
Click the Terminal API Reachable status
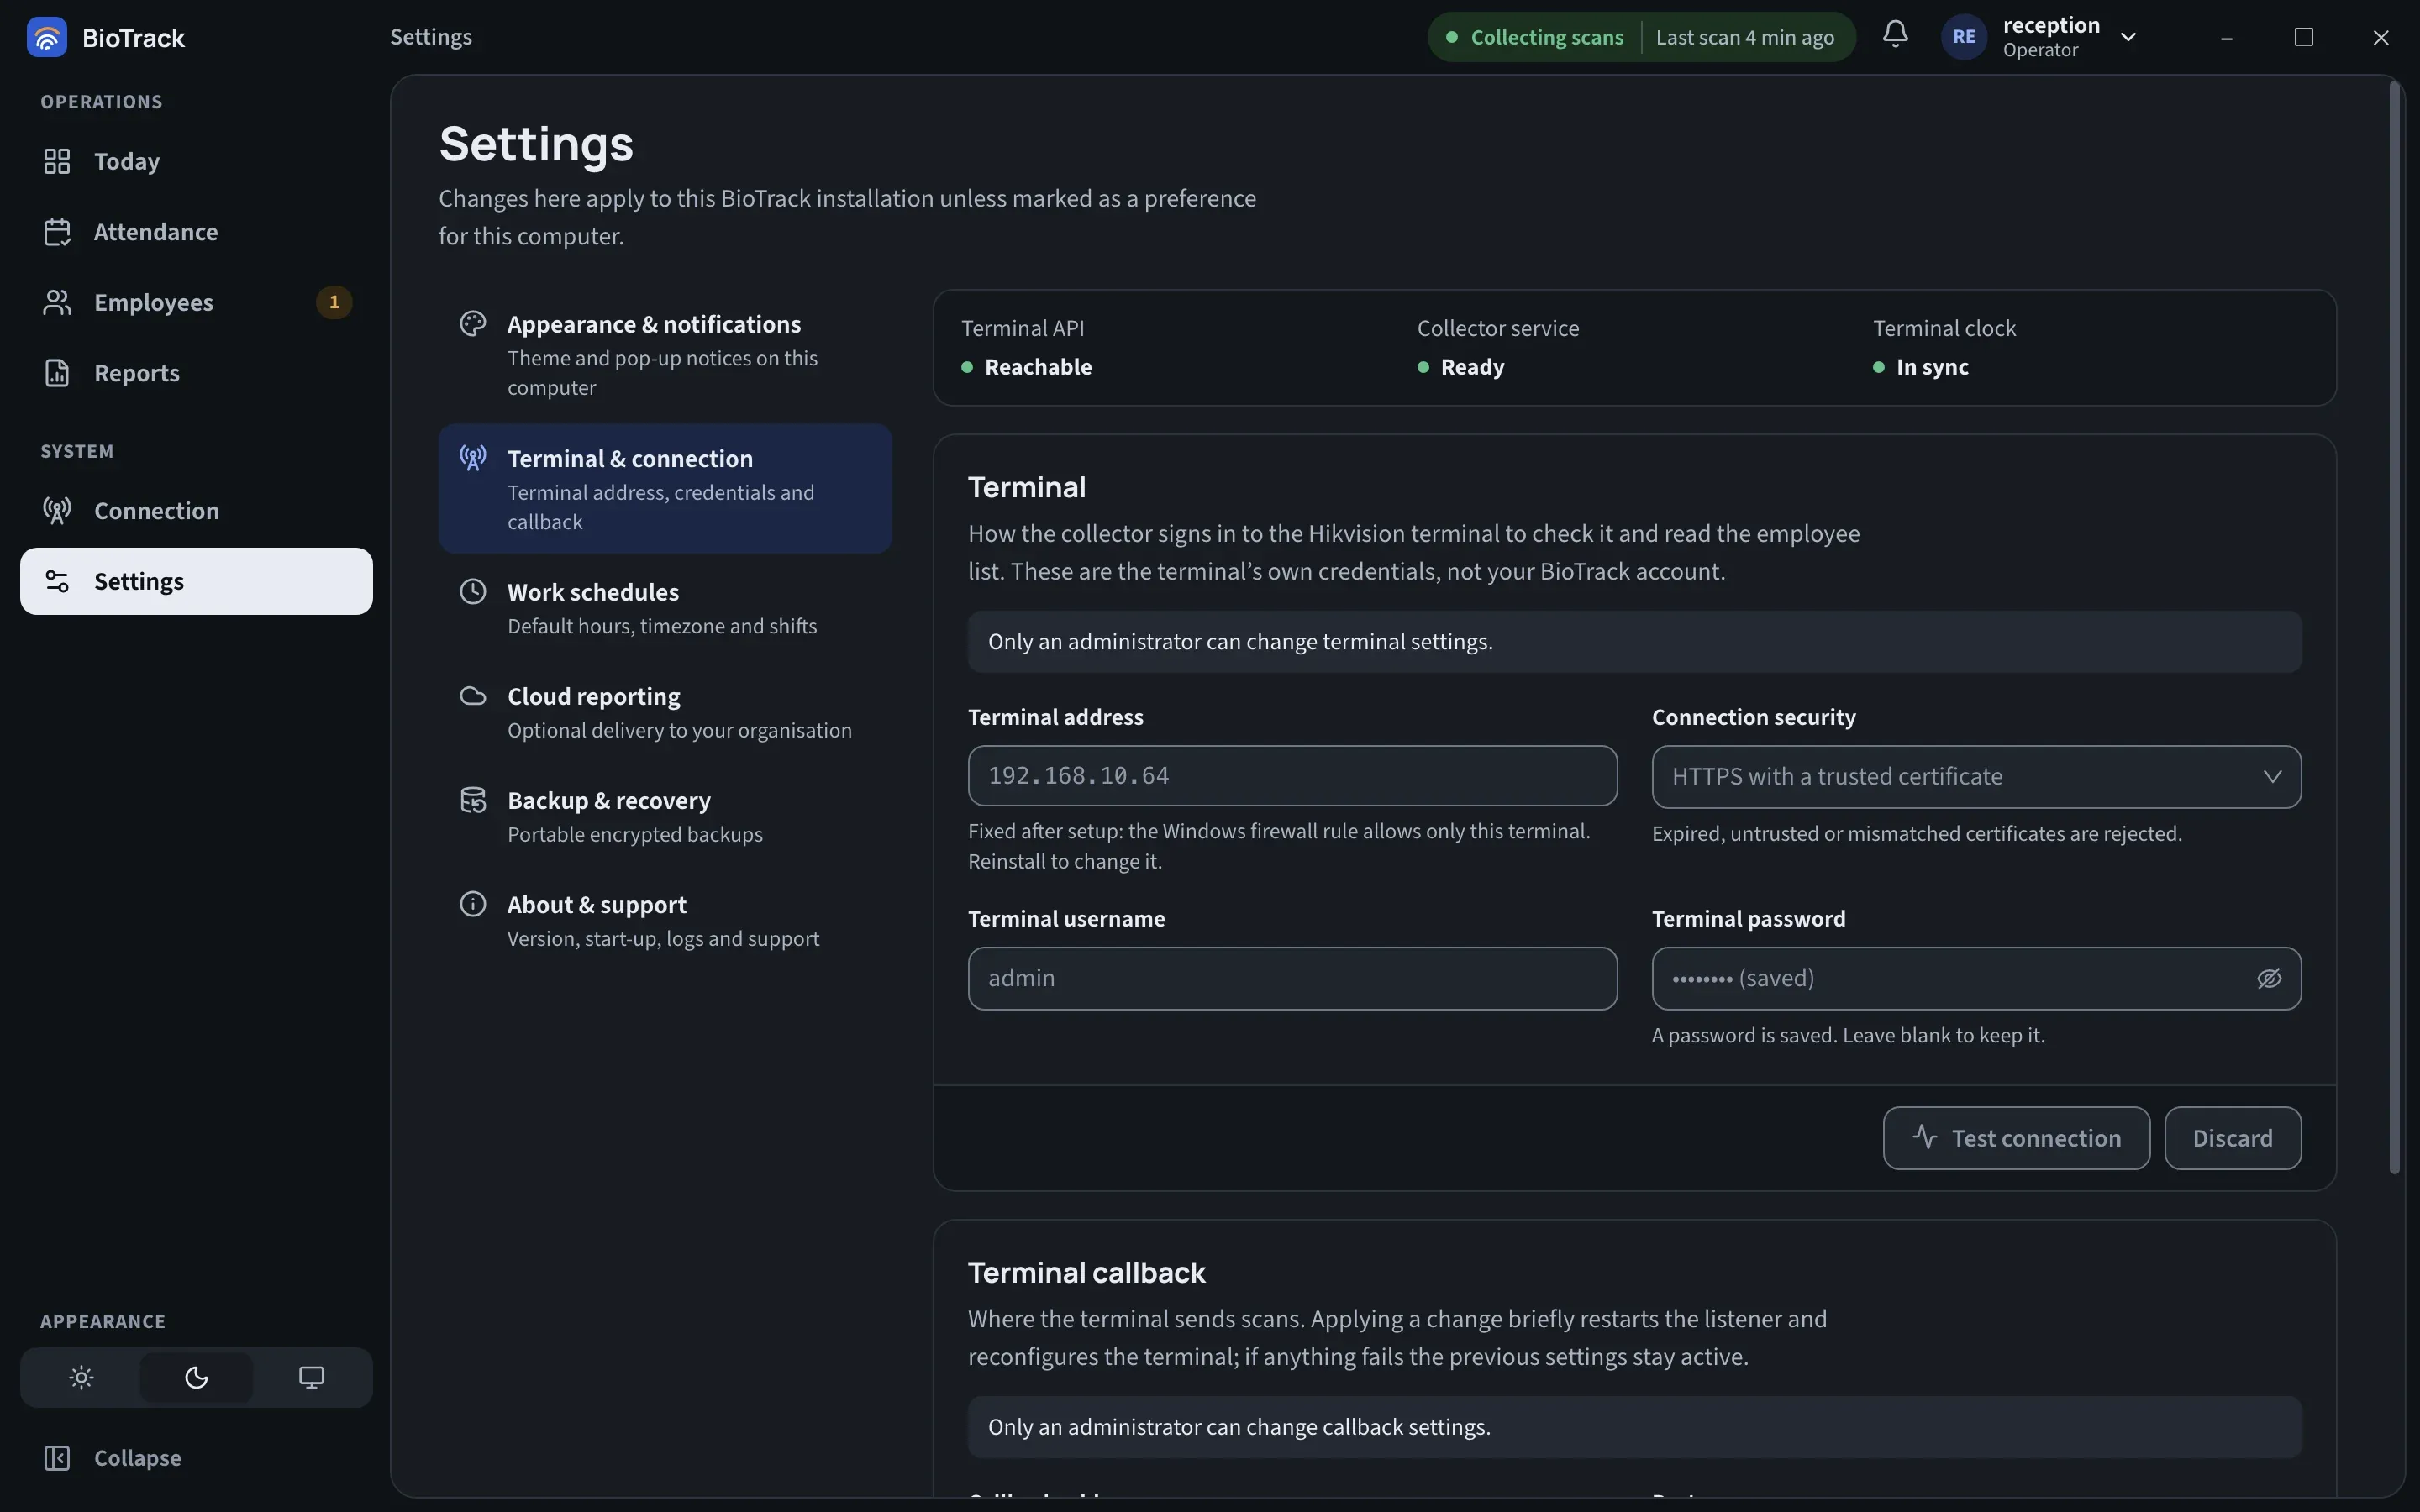tap(1027, 367)
